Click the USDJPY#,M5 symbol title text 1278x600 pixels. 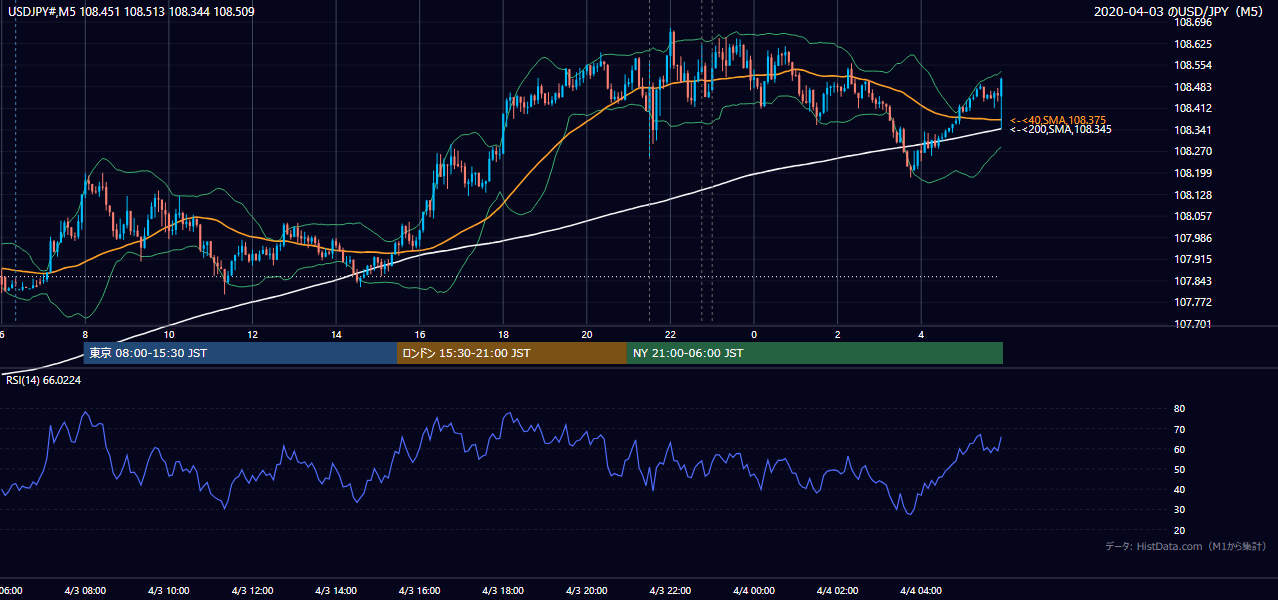tap(40, 12)
